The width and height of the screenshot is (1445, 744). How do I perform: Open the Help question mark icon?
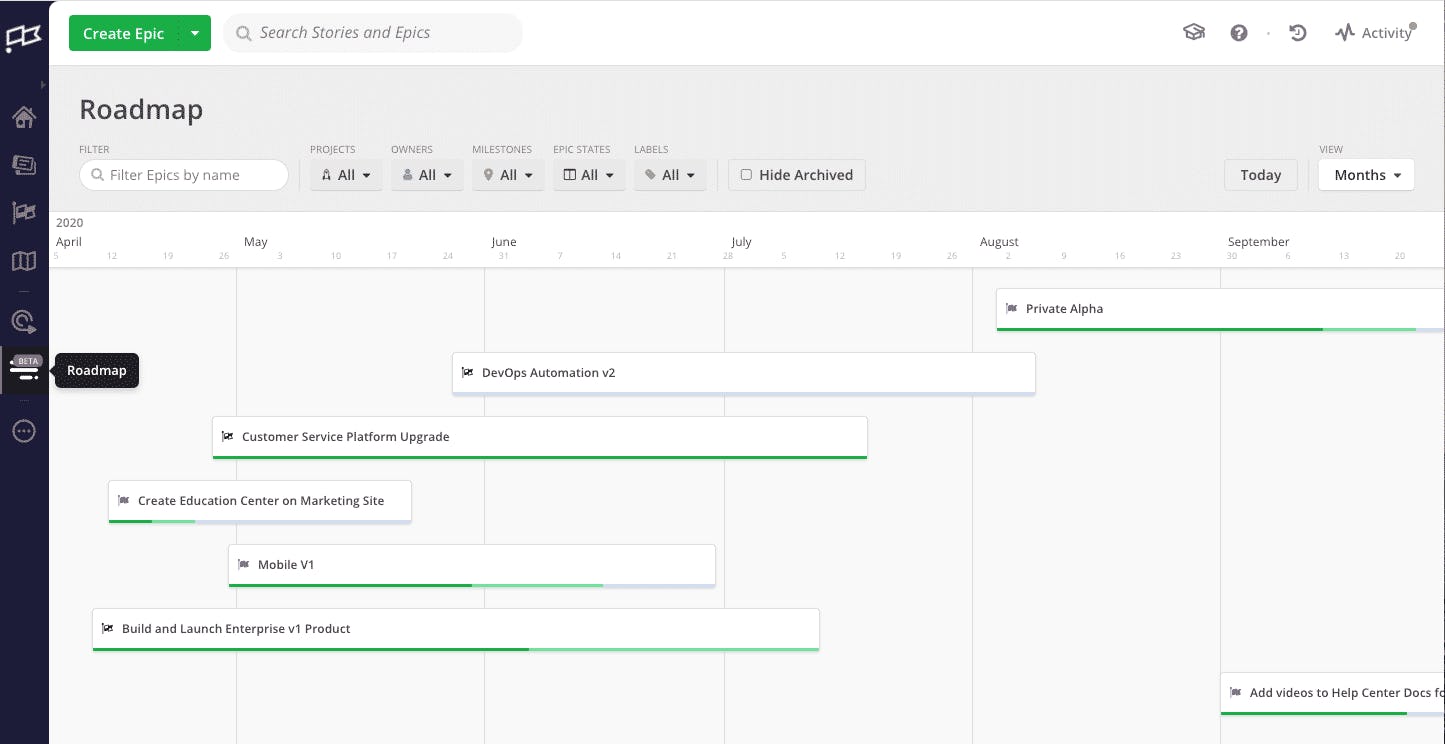1239,33
